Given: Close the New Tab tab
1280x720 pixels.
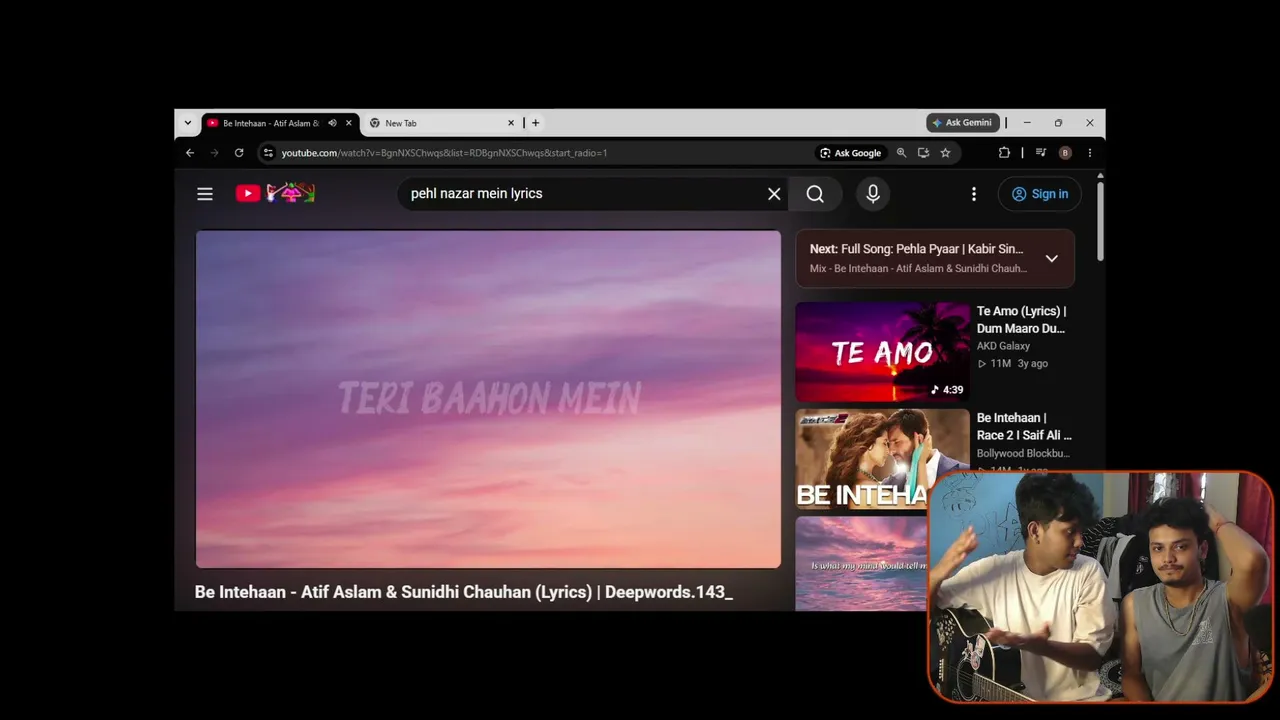Looking at the screenshot, I should coord(511,123).
